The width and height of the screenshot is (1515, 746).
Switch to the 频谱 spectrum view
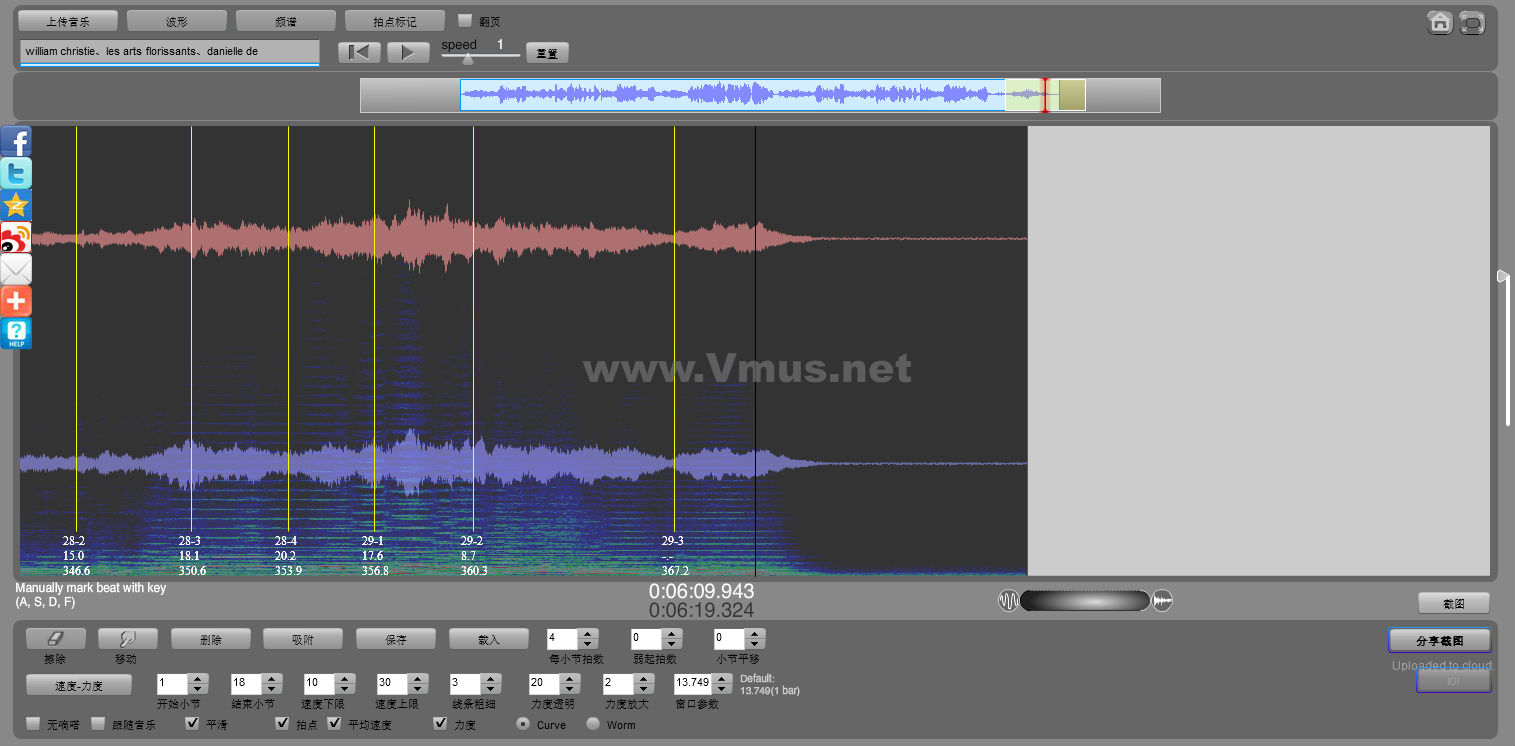(286, 21)
